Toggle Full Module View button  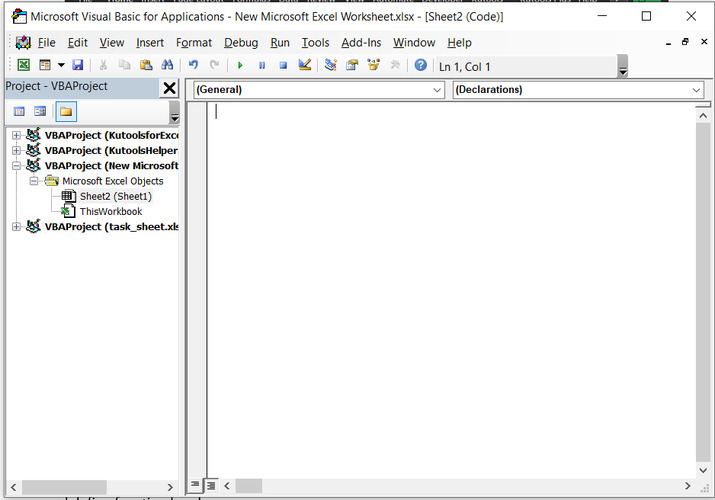click(x=211, y=486)
